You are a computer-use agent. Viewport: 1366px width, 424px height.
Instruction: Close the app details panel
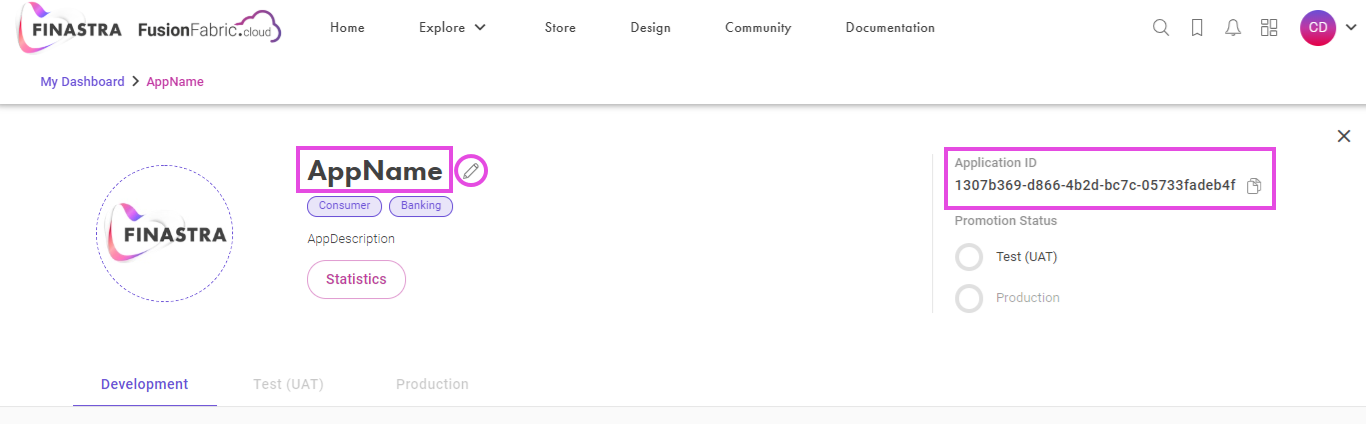pyautogui.click(x=1344, y=136)
